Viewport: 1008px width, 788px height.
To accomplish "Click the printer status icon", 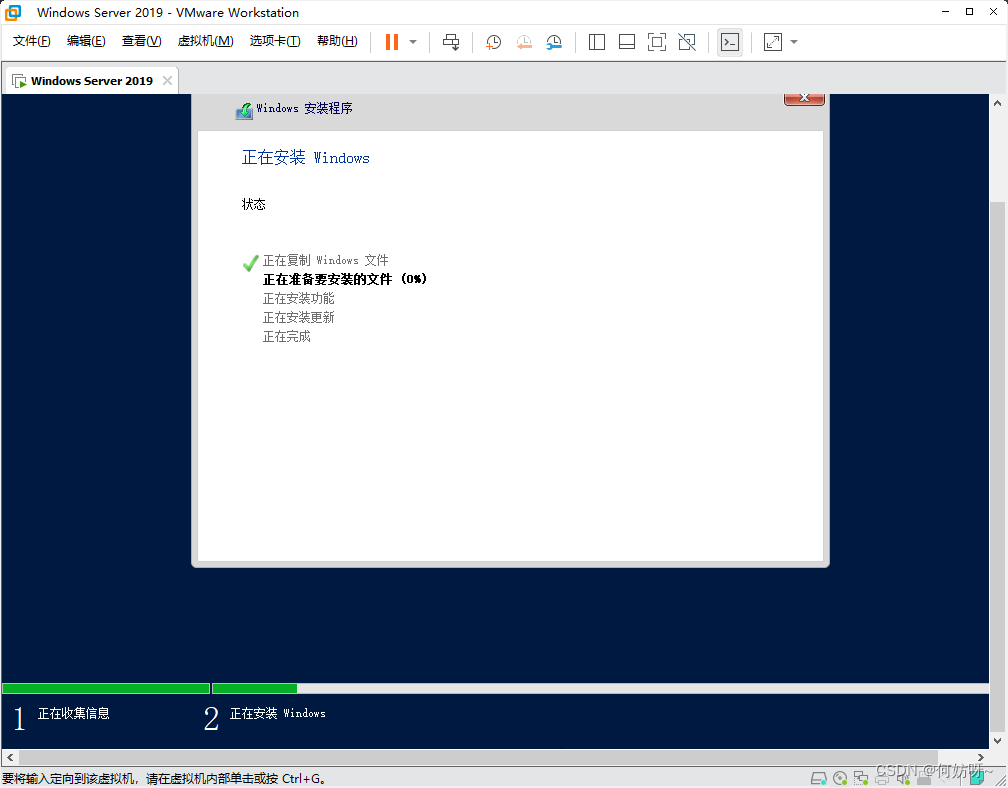I will click(882, 779).
